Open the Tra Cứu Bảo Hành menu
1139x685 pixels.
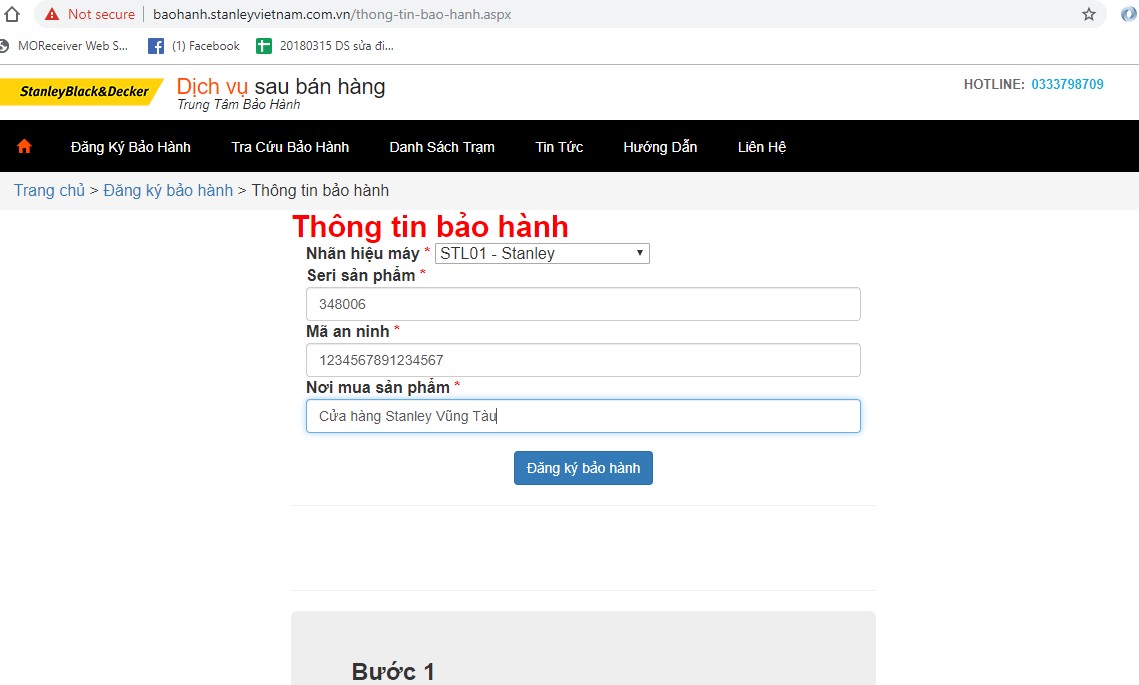(290, 147)
